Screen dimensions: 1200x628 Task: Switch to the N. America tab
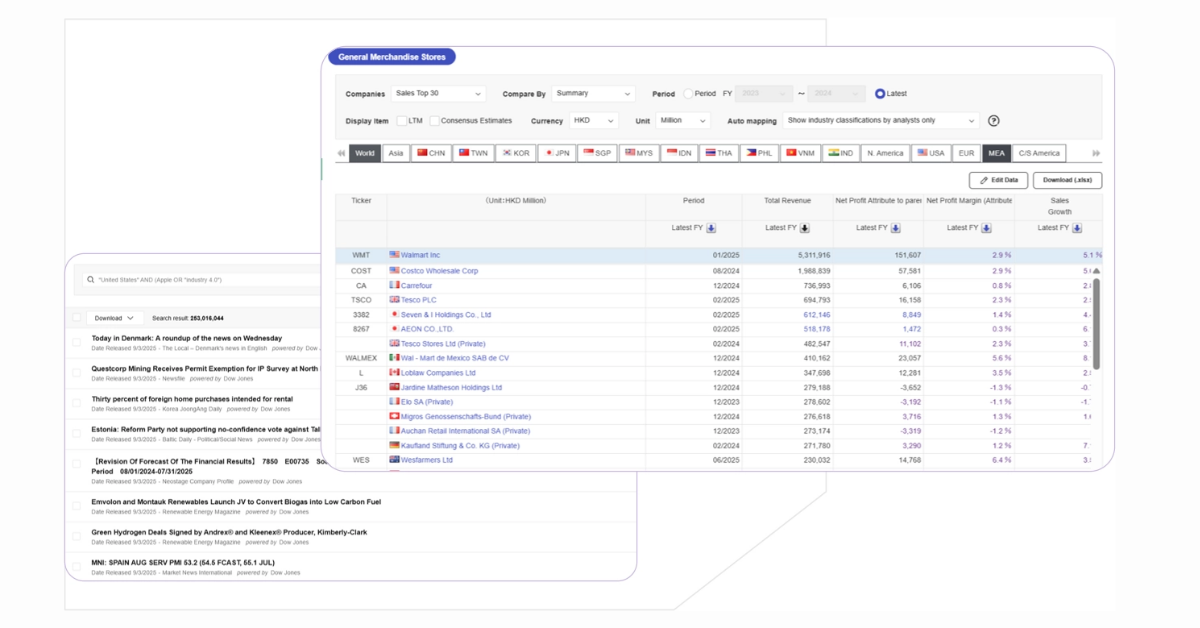[884, 153]
